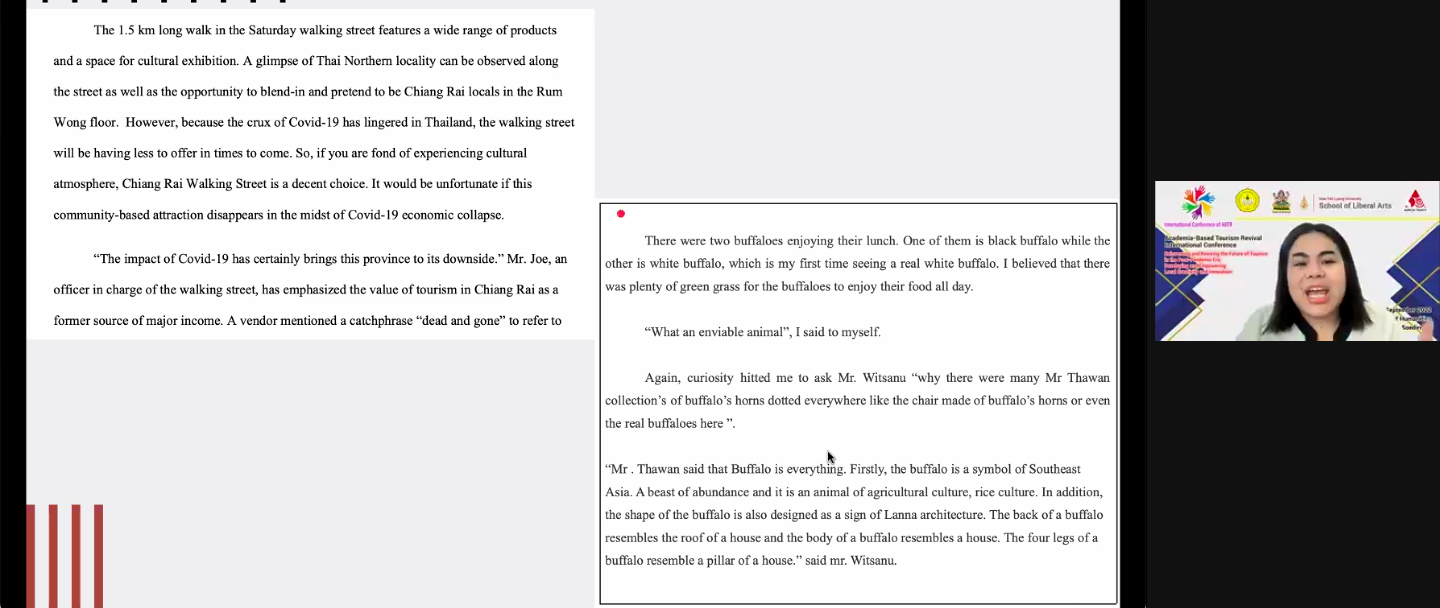Click the line starting "atmosphere, Chiang Rai Walking Street"
The height and width of the screenshot is (608, 1440).
(293, 184)
